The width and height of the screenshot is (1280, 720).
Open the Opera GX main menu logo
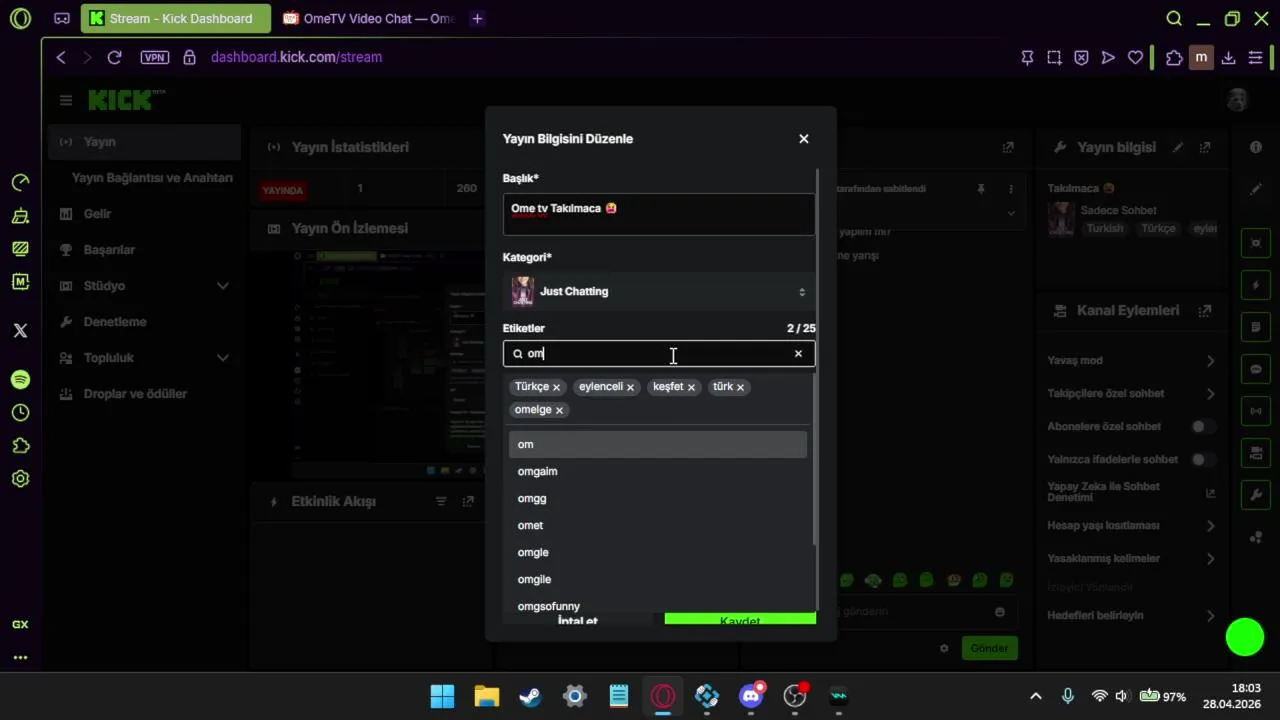[x=20, y=18]
